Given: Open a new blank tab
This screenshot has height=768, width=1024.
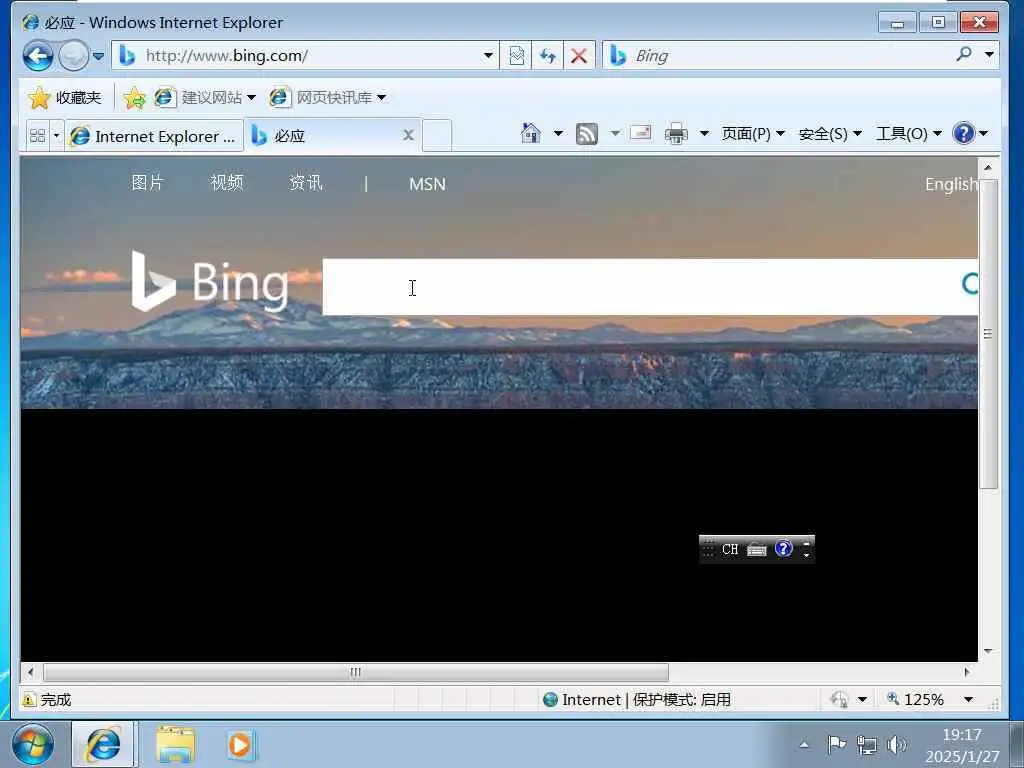Looking at the screenshot, I should pos(437,136).
